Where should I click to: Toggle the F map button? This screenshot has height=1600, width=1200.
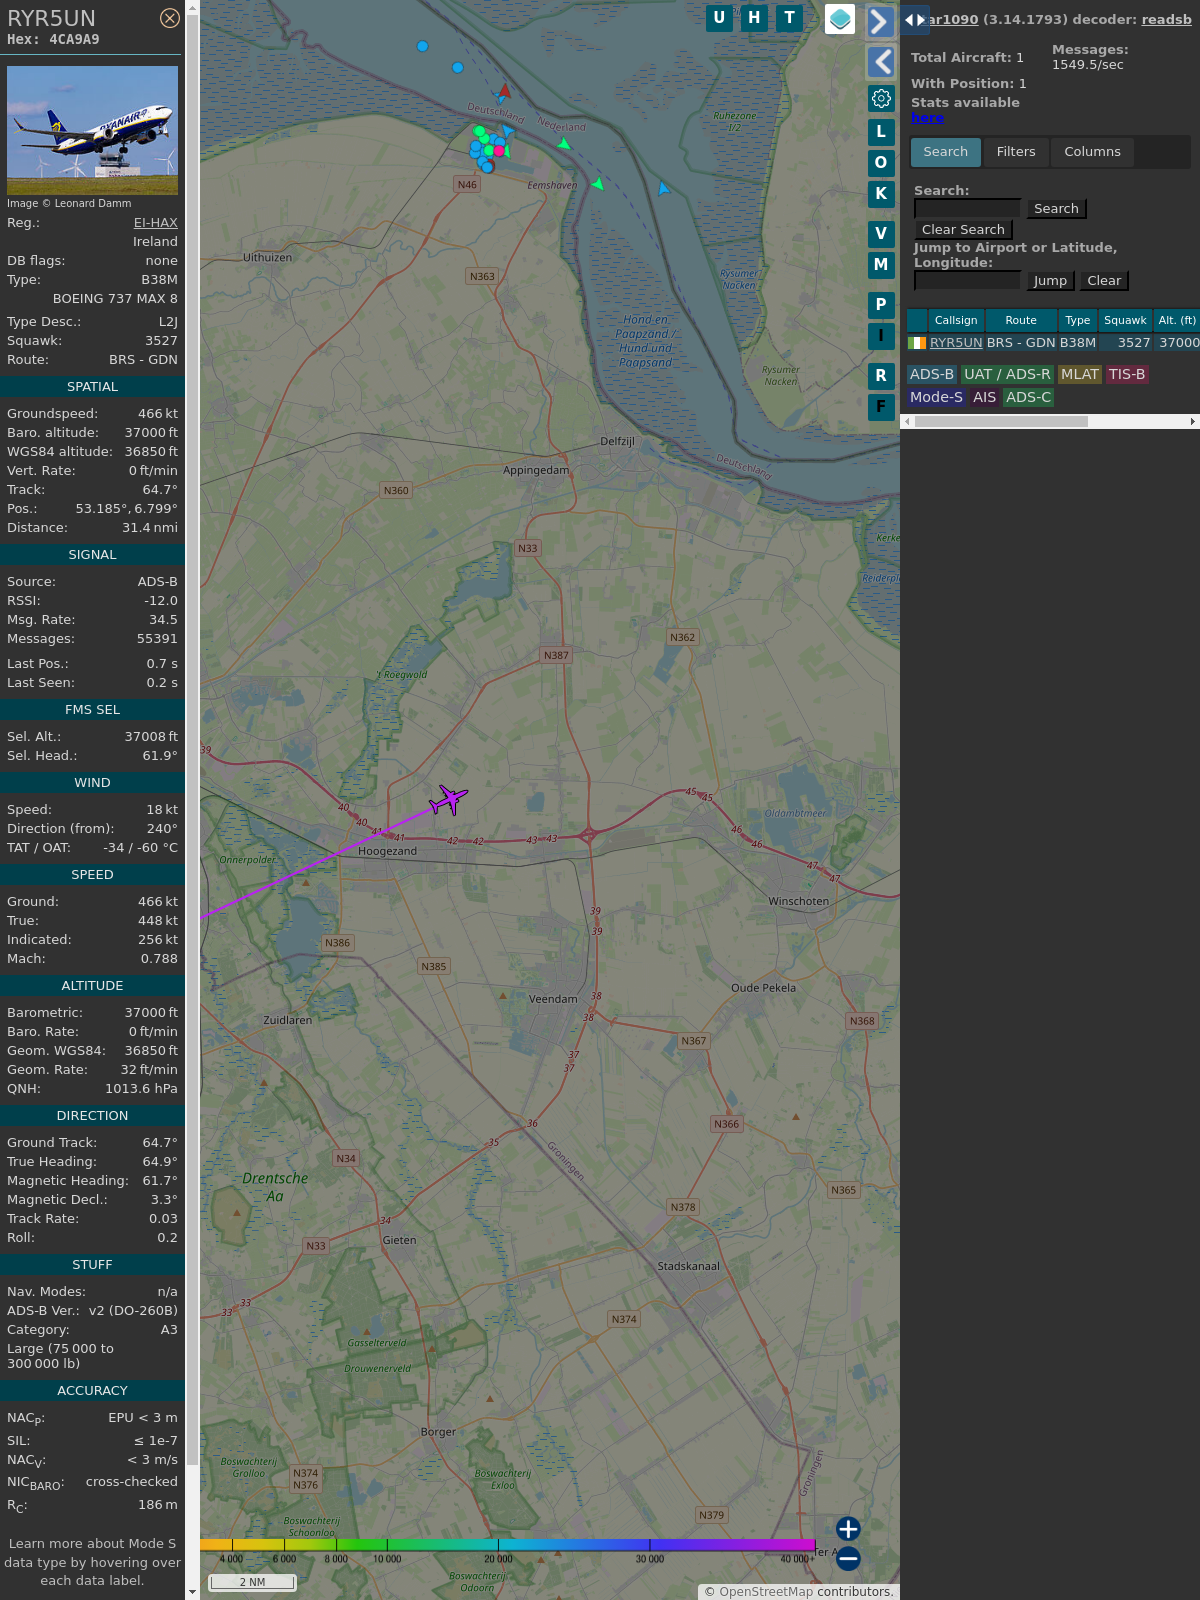click(881, 407)
